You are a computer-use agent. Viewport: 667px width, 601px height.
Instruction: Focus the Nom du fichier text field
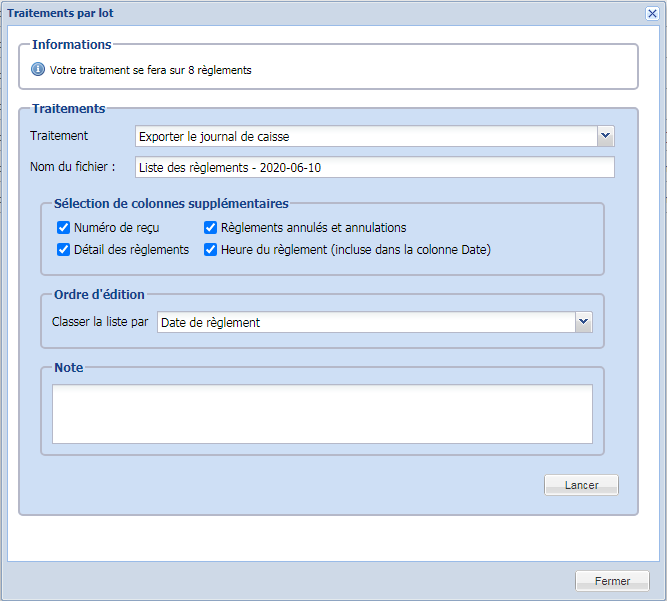click(x=374, y=167)
